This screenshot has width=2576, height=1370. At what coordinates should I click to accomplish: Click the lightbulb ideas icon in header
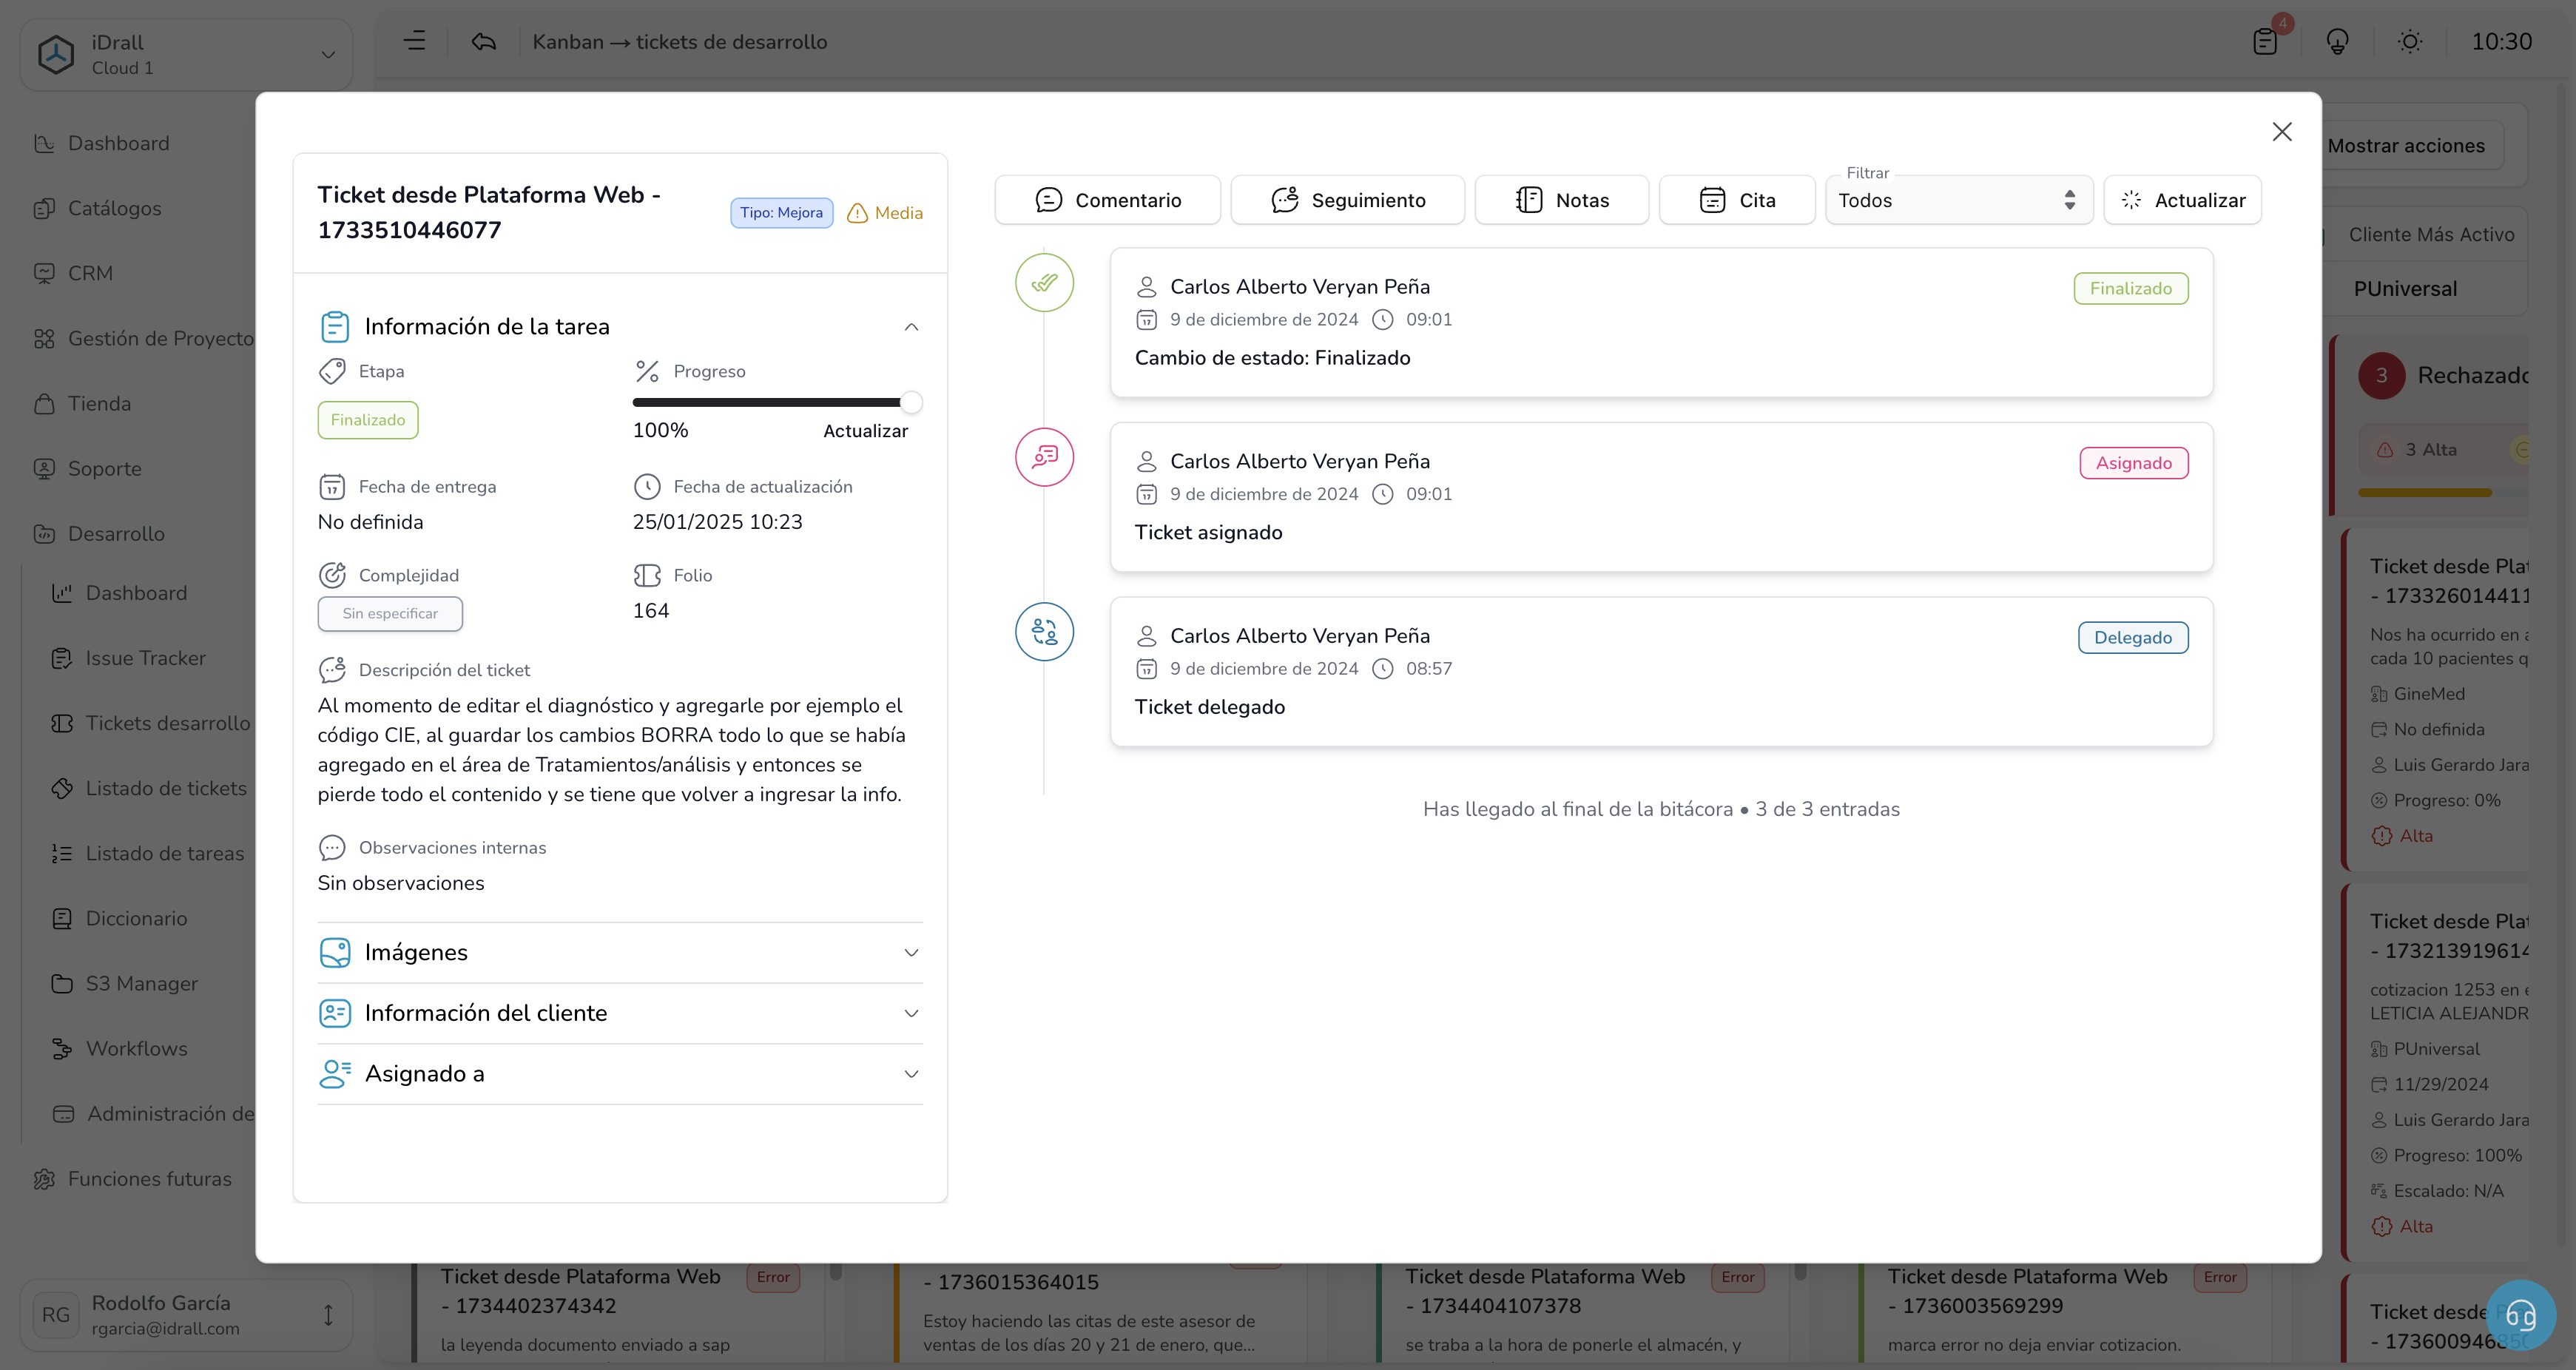(x=2337, y=41)
